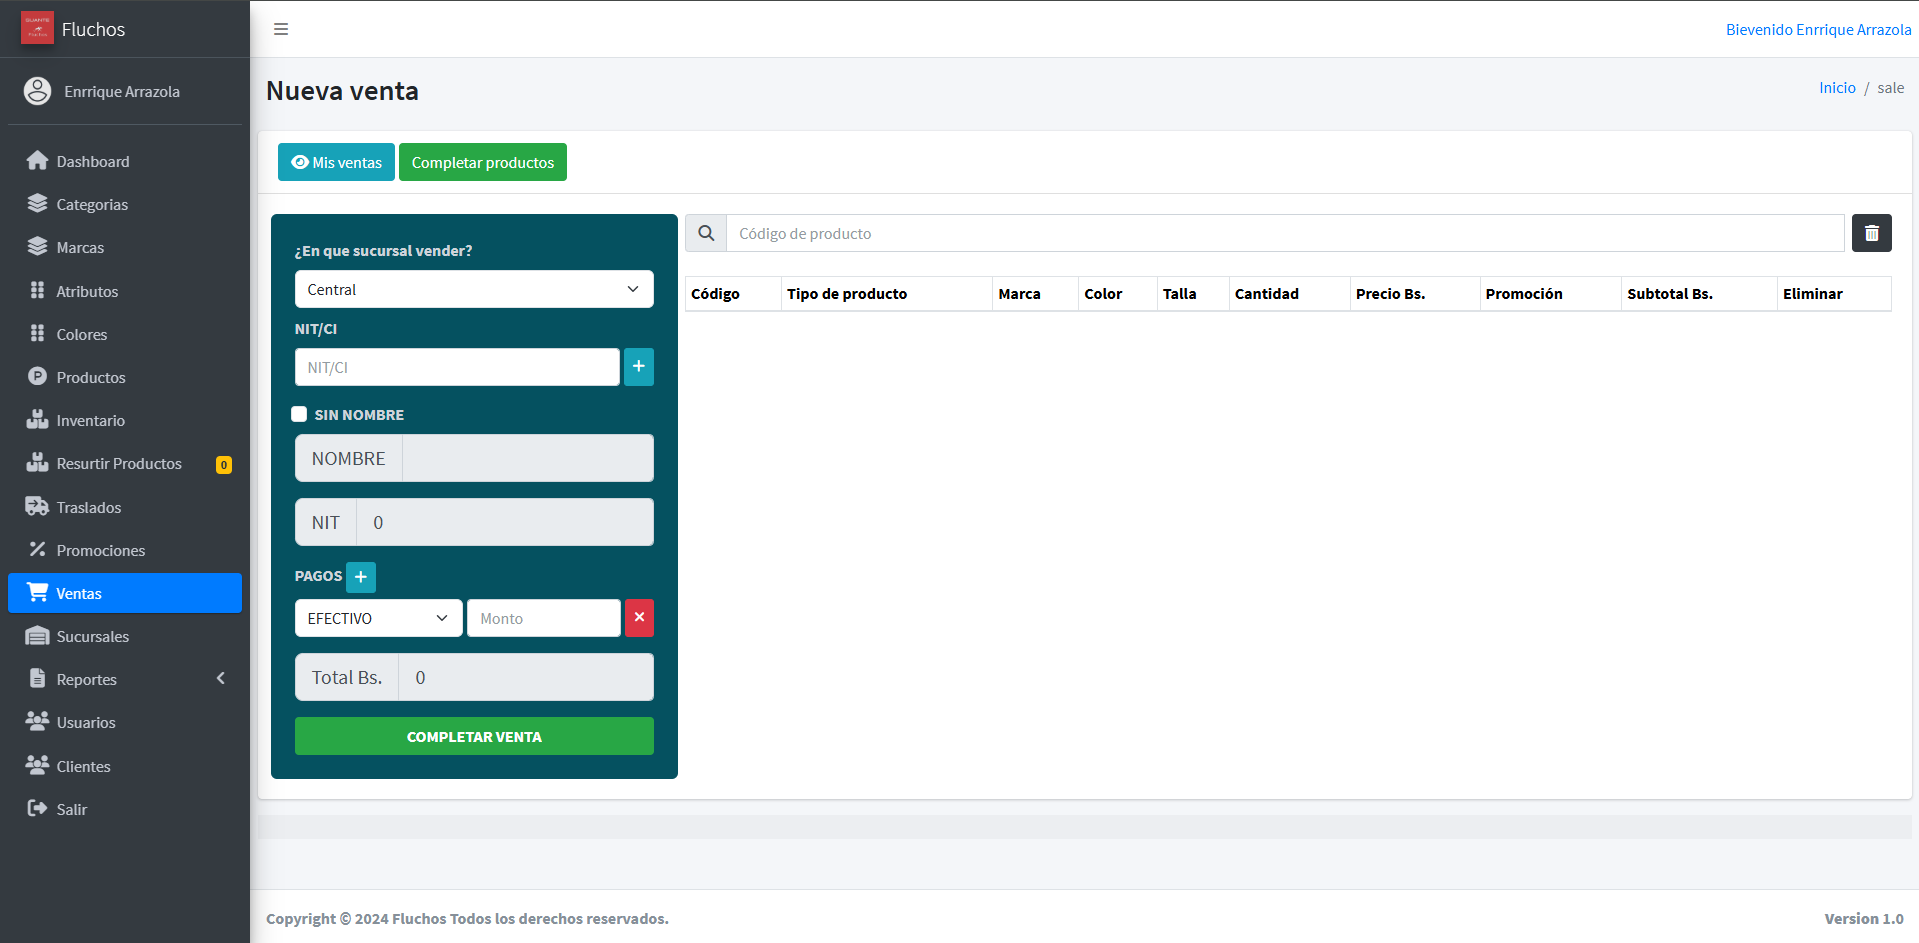The width and height of the screenshot is (1919, 943).
Task: Click the plus button beside NIT/CI field
Action: click(x=638, y=367)
